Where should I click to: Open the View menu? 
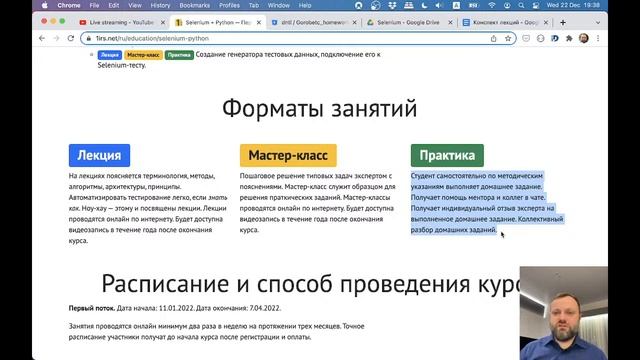[135, 5]
